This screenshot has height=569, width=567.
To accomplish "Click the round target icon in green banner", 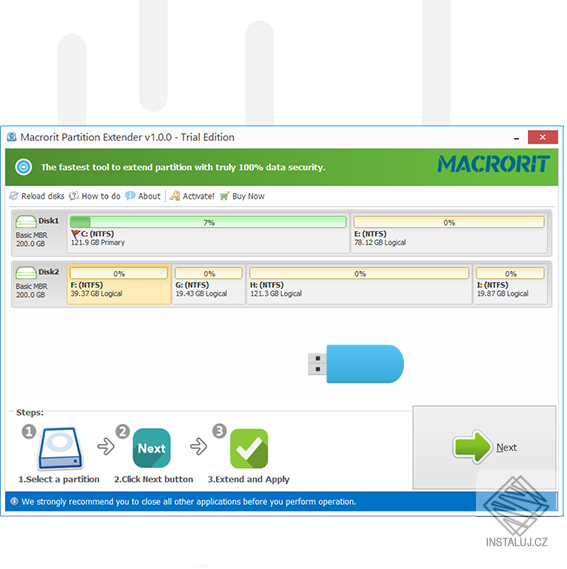I will coord(24,167).
